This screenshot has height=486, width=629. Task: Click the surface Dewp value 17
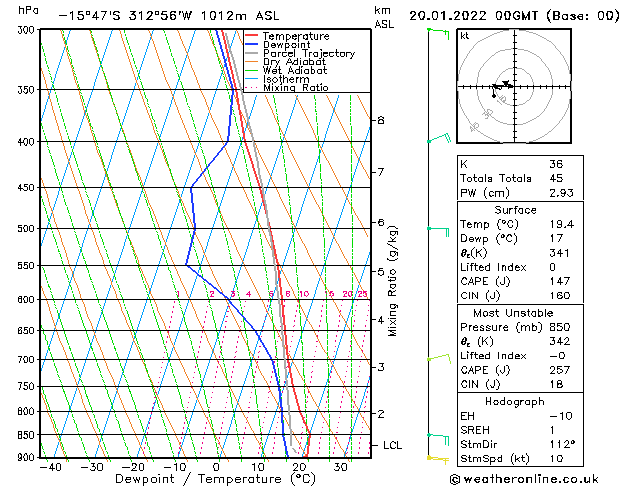(556, 238)
